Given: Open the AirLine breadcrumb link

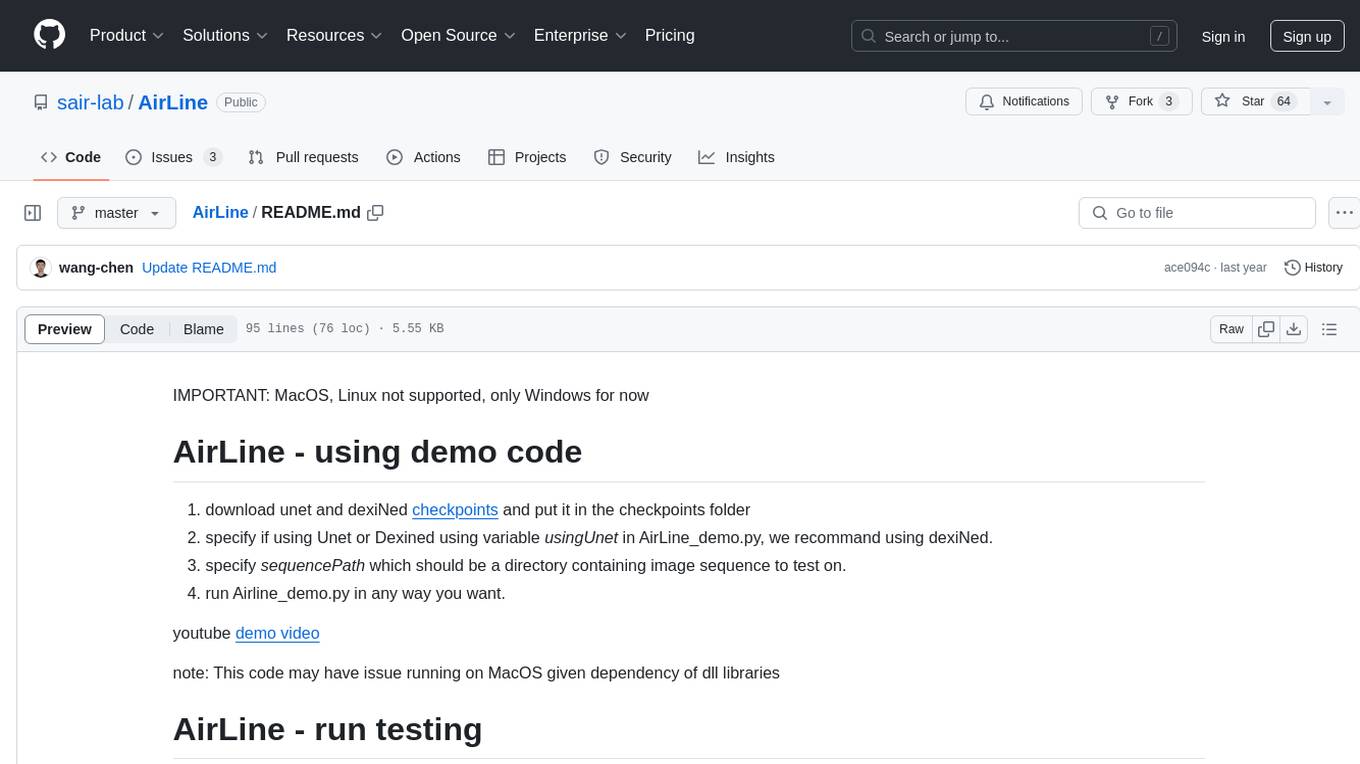Looking at the screenshot, I should 220,212.
